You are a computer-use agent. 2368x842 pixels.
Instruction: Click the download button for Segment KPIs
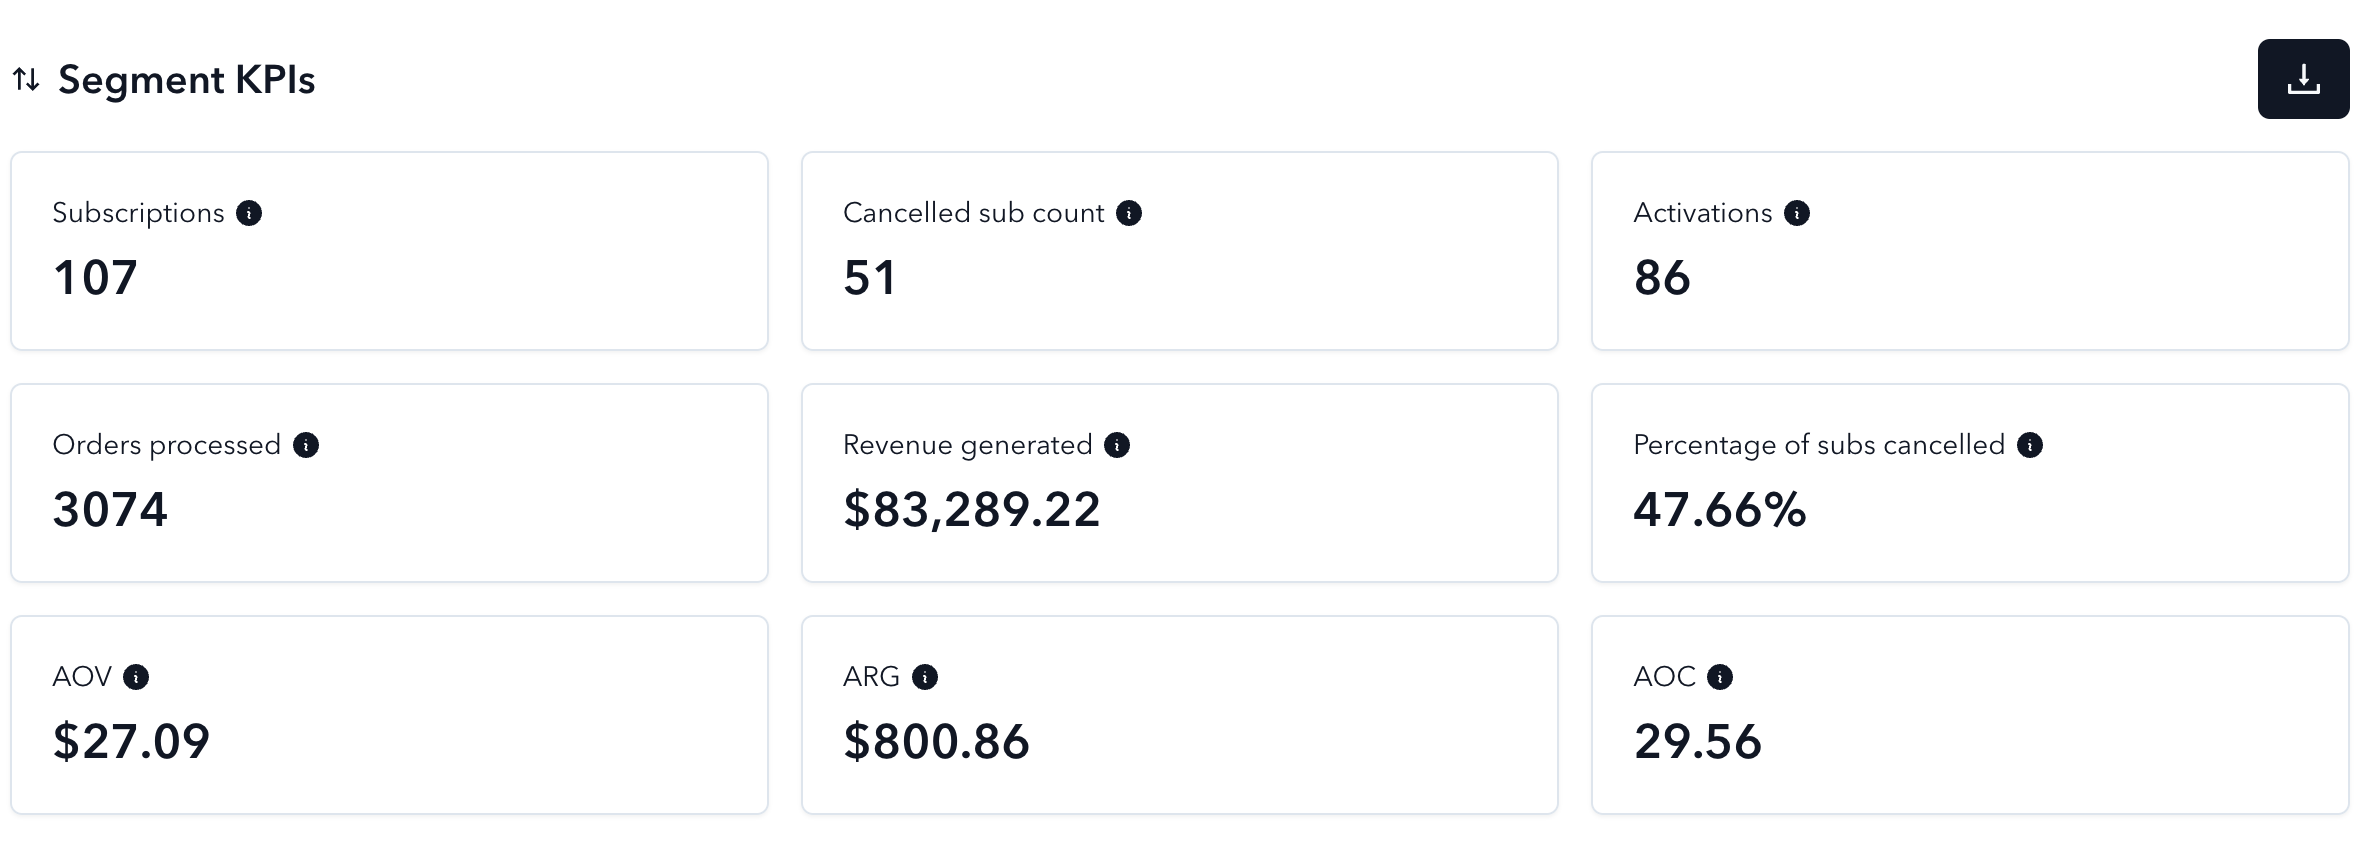(2303, 79)
